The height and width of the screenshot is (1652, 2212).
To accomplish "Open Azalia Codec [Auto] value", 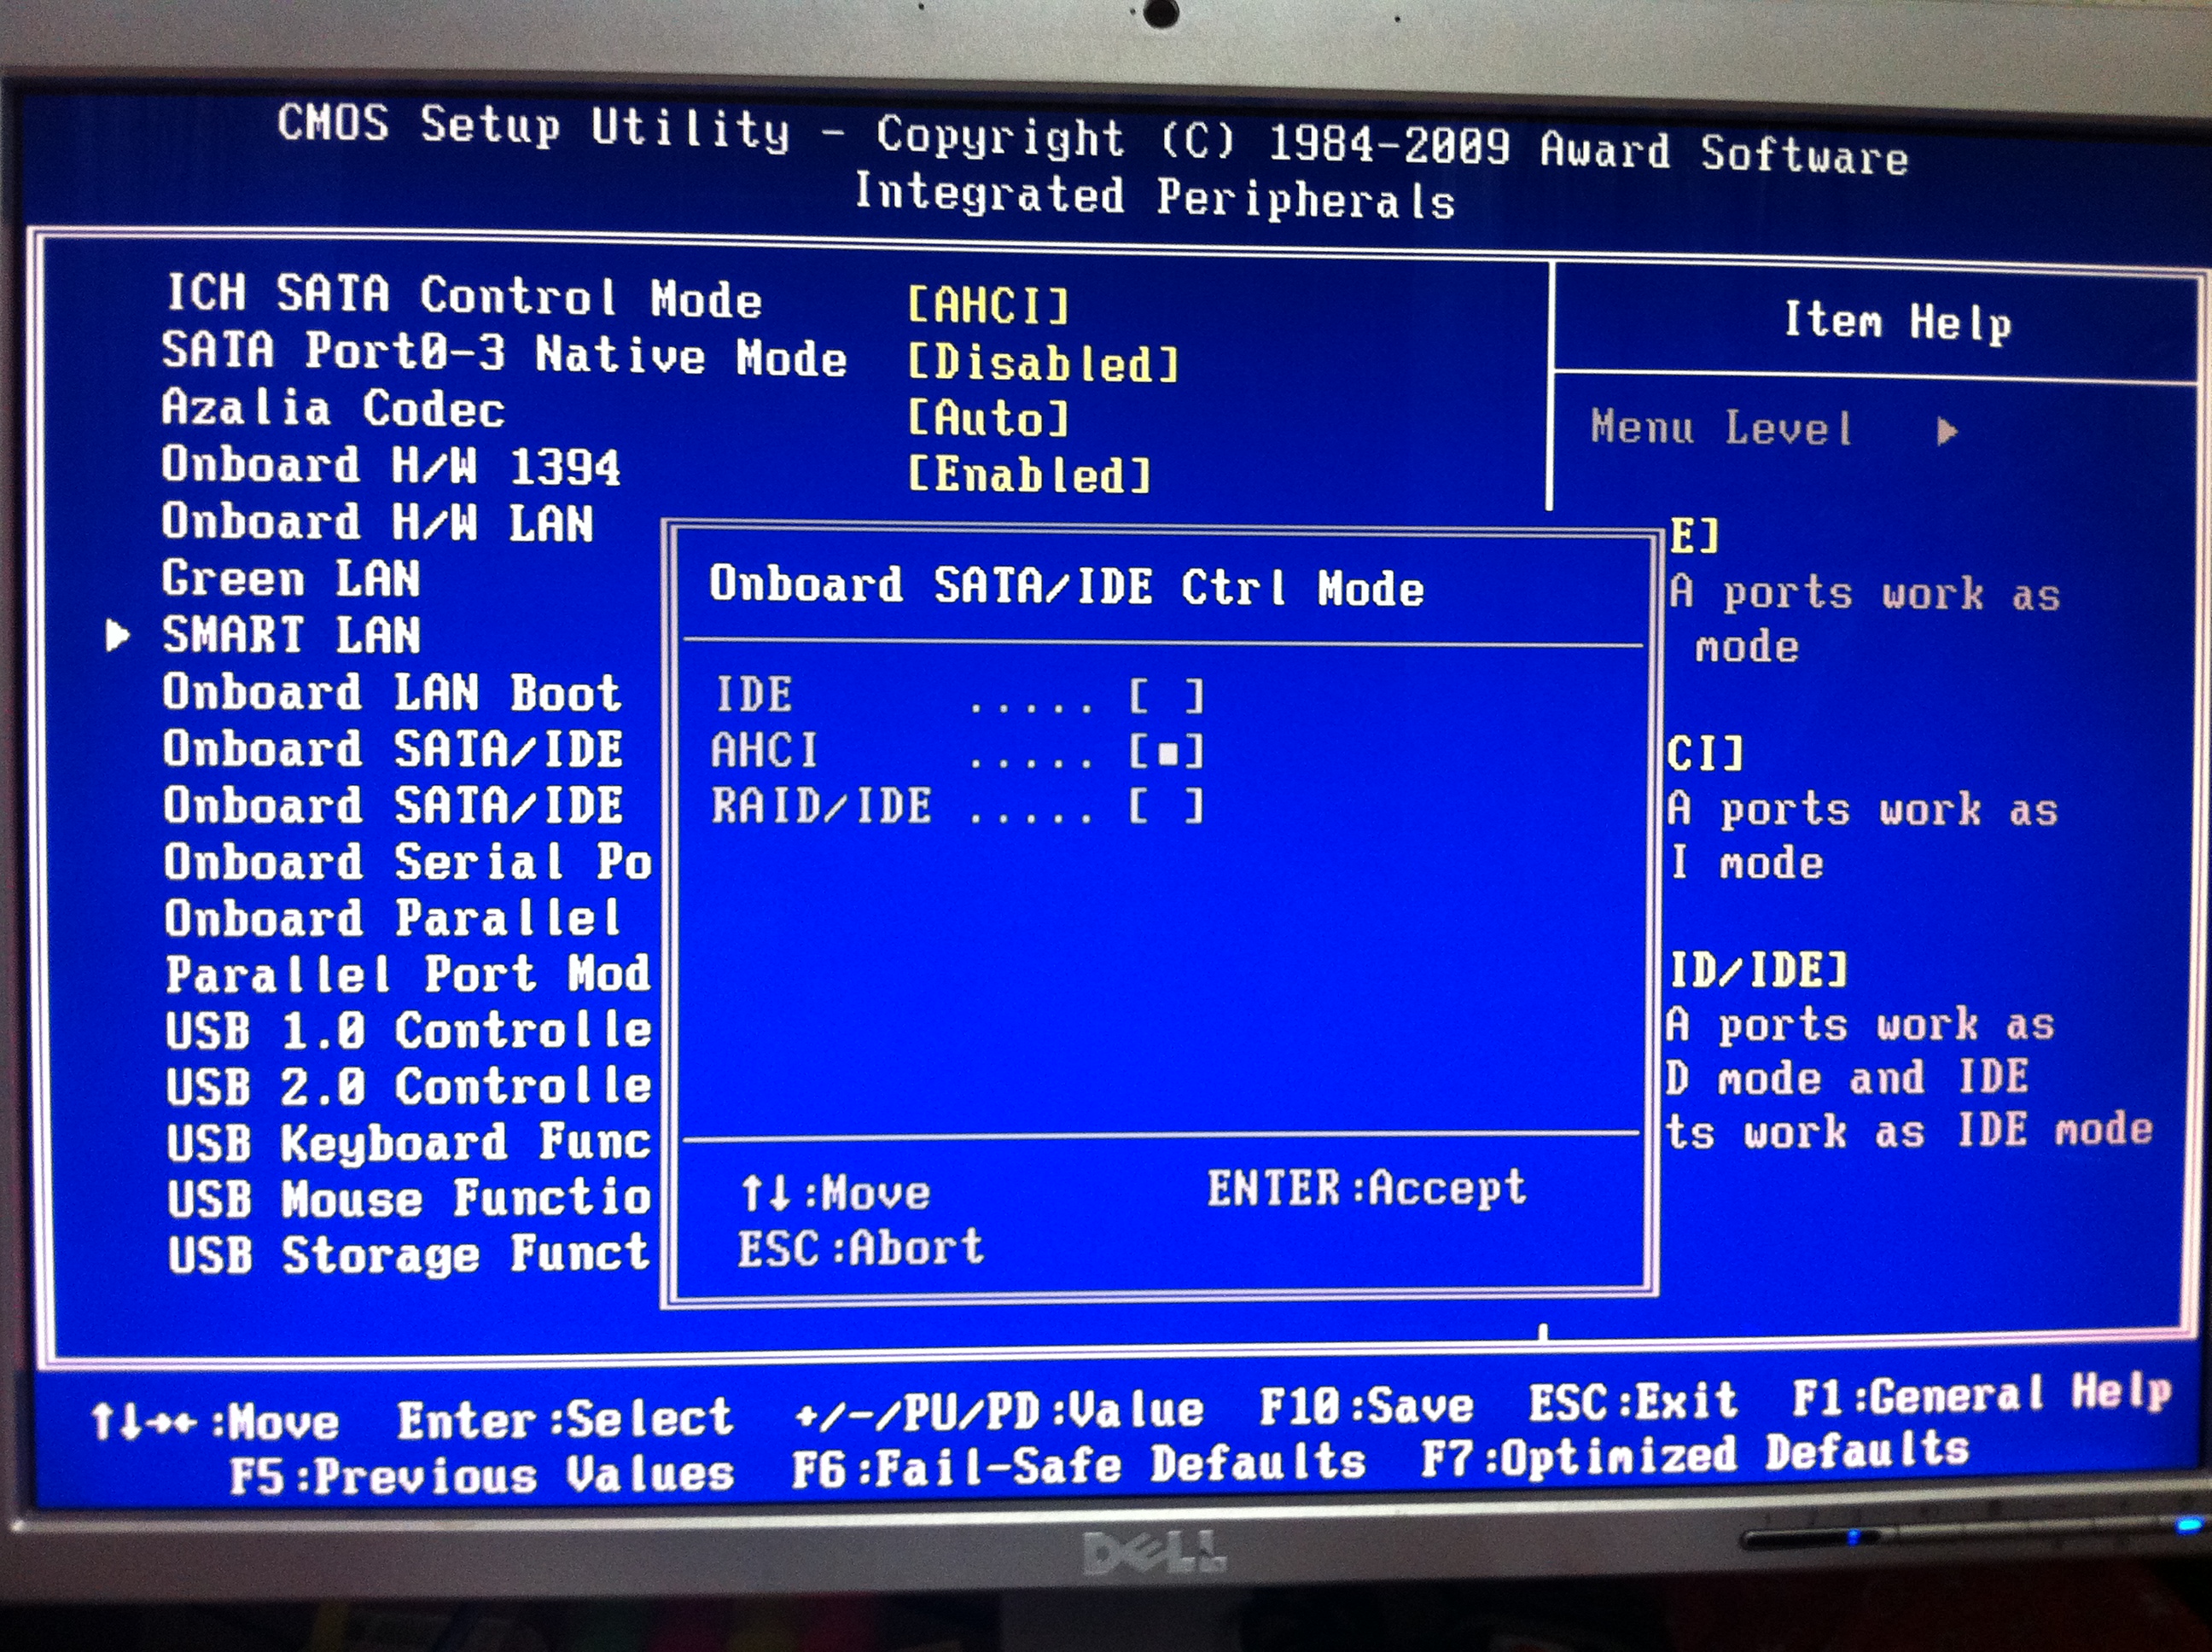I will (988, 418).
